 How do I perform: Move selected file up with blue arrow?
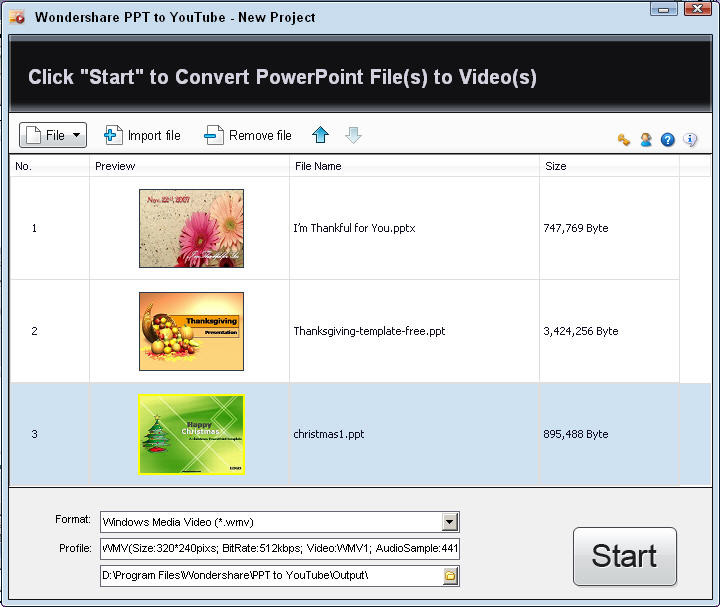(321, 135)
